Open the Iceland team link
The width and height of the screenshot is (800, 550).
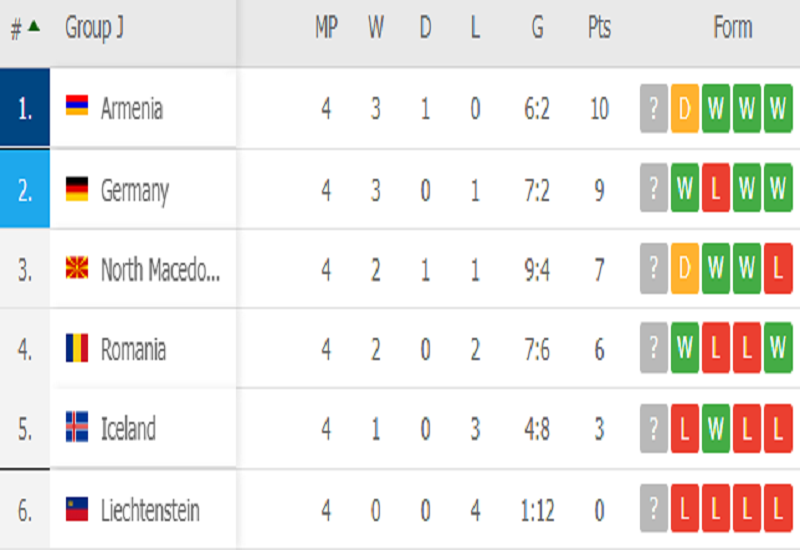(128, 429)
